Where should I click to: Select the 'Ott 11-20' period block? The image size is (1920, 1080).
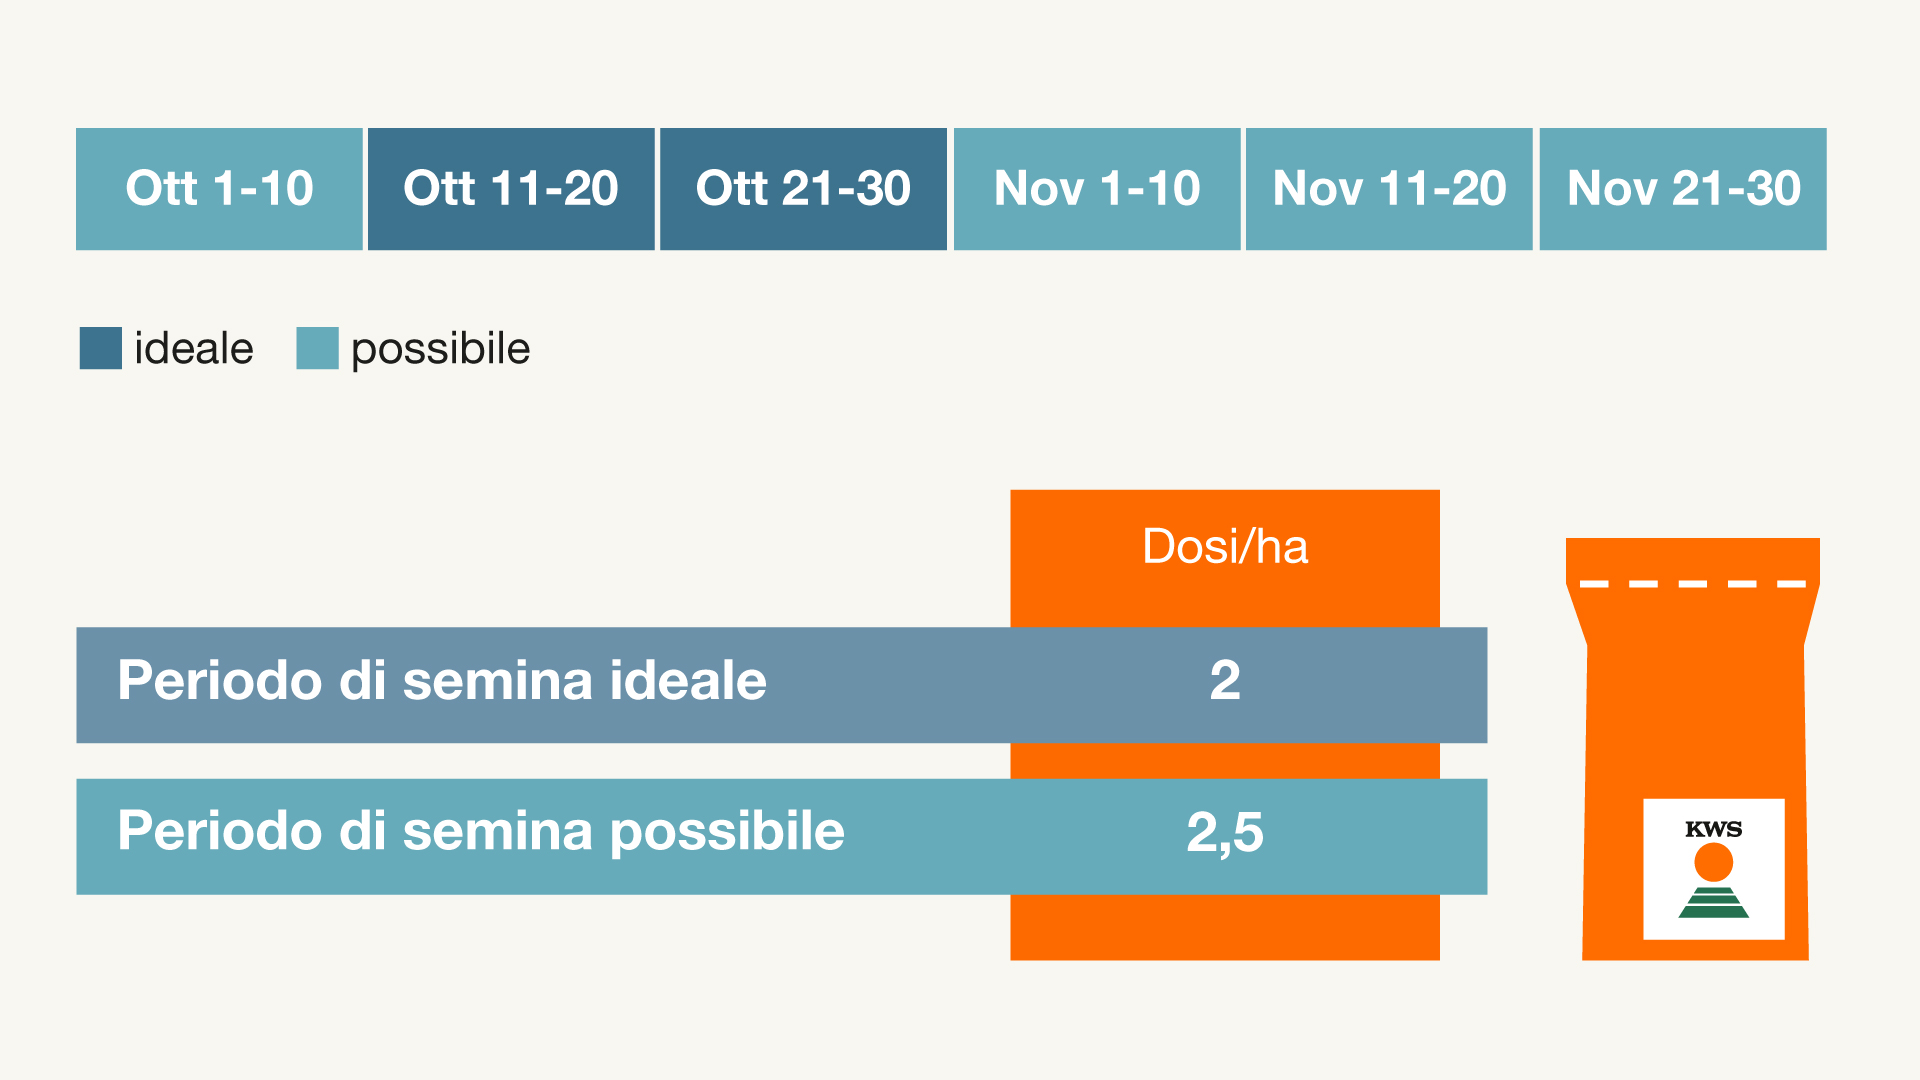tap(511, 189)
